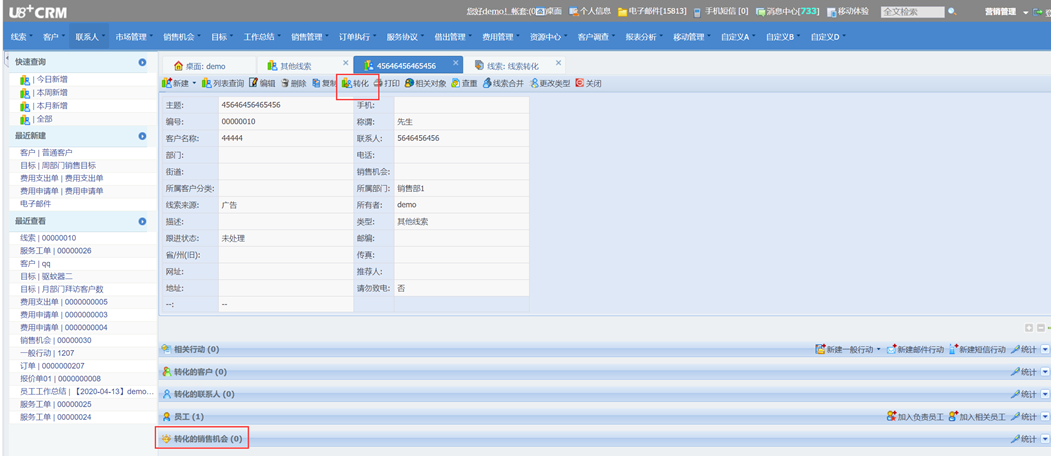Open recent item 销售机会 | 00000030

[x=55, y=340]
